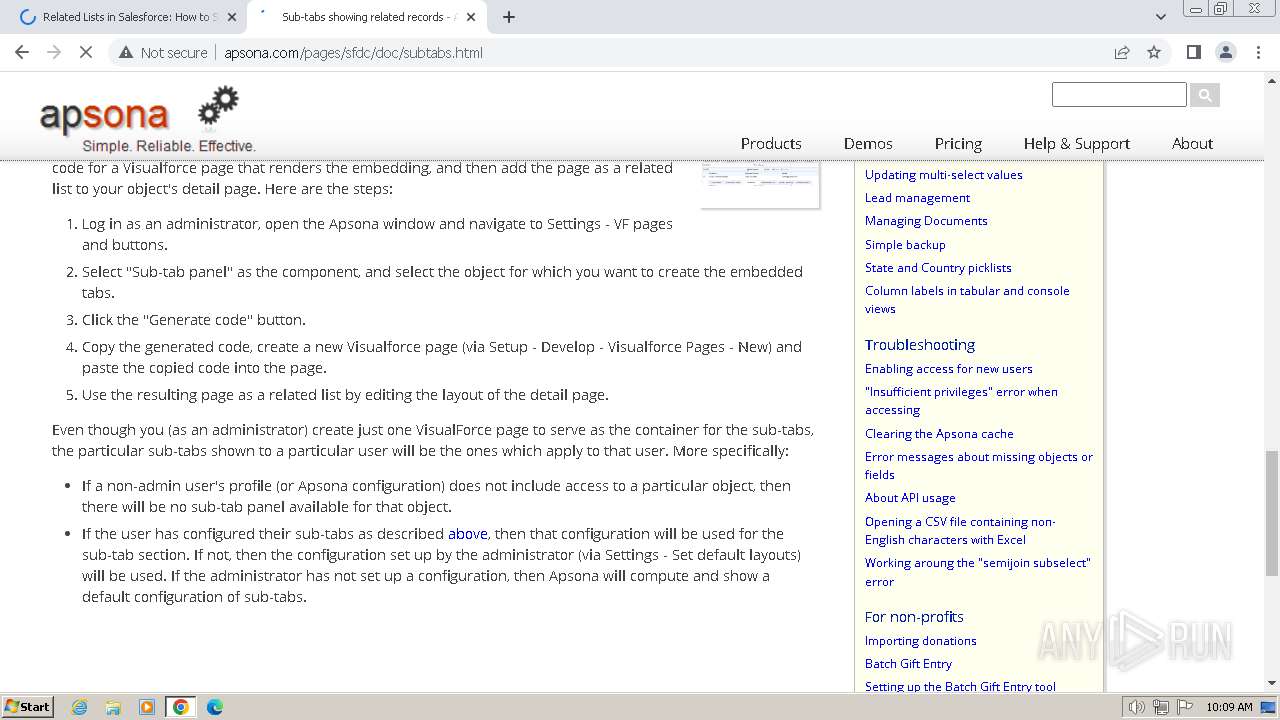The image size is (1280, 720).
Task: Open the Windows Start menu
Action: tap(28, 707)
